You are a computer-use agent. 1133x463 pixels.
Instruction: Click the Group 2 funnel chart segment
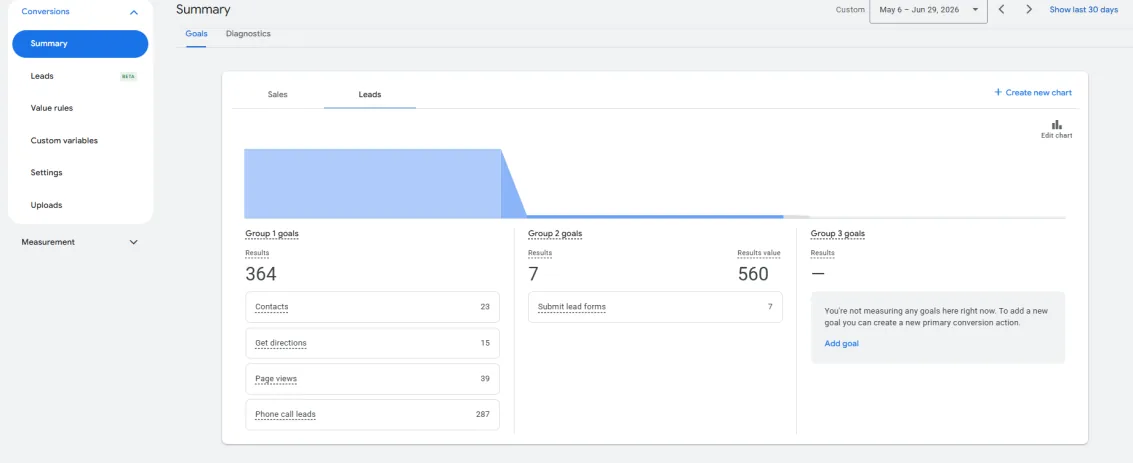pos(655,216)
